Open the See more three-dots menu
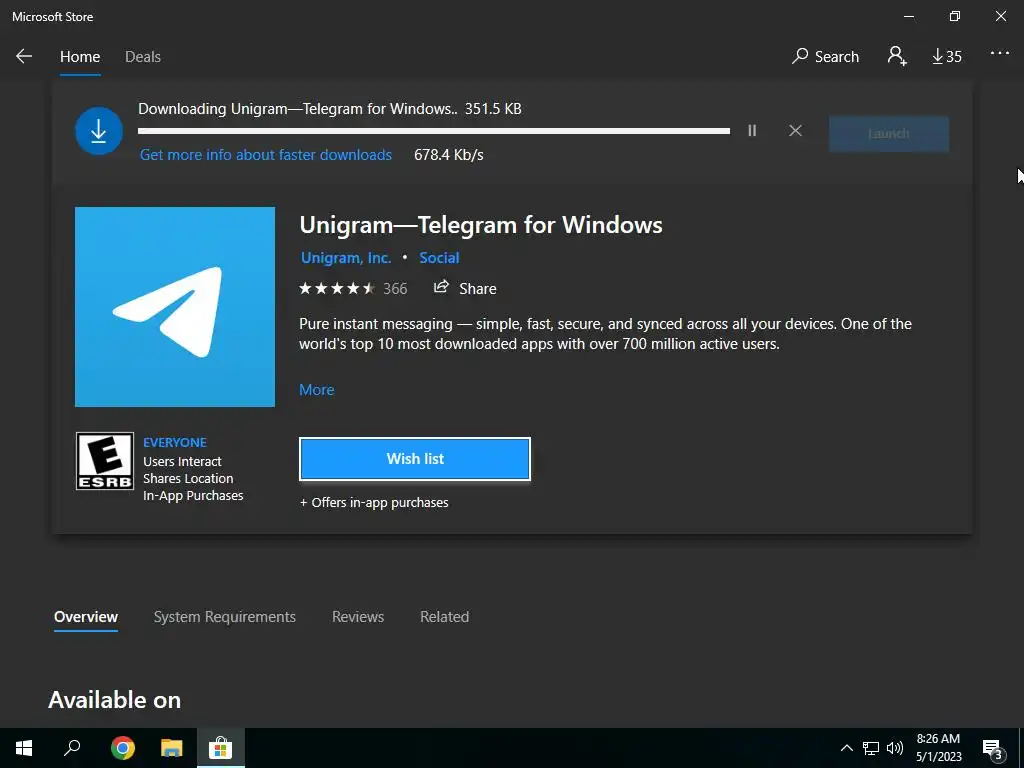The width and height of the screenshot is (1024, 768). click(1000, 54)
